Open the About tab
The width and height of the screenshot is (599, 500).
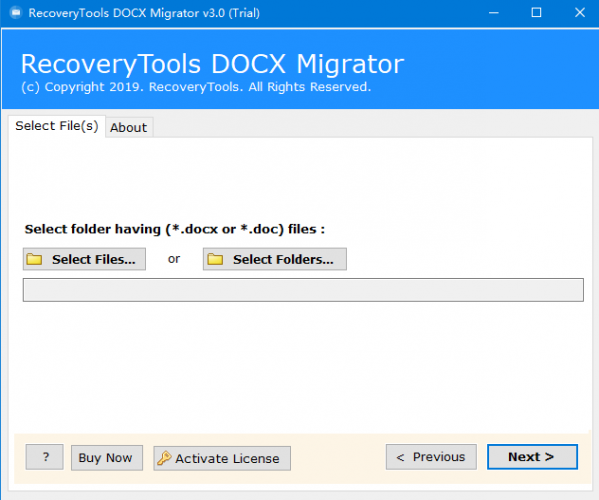129,128
